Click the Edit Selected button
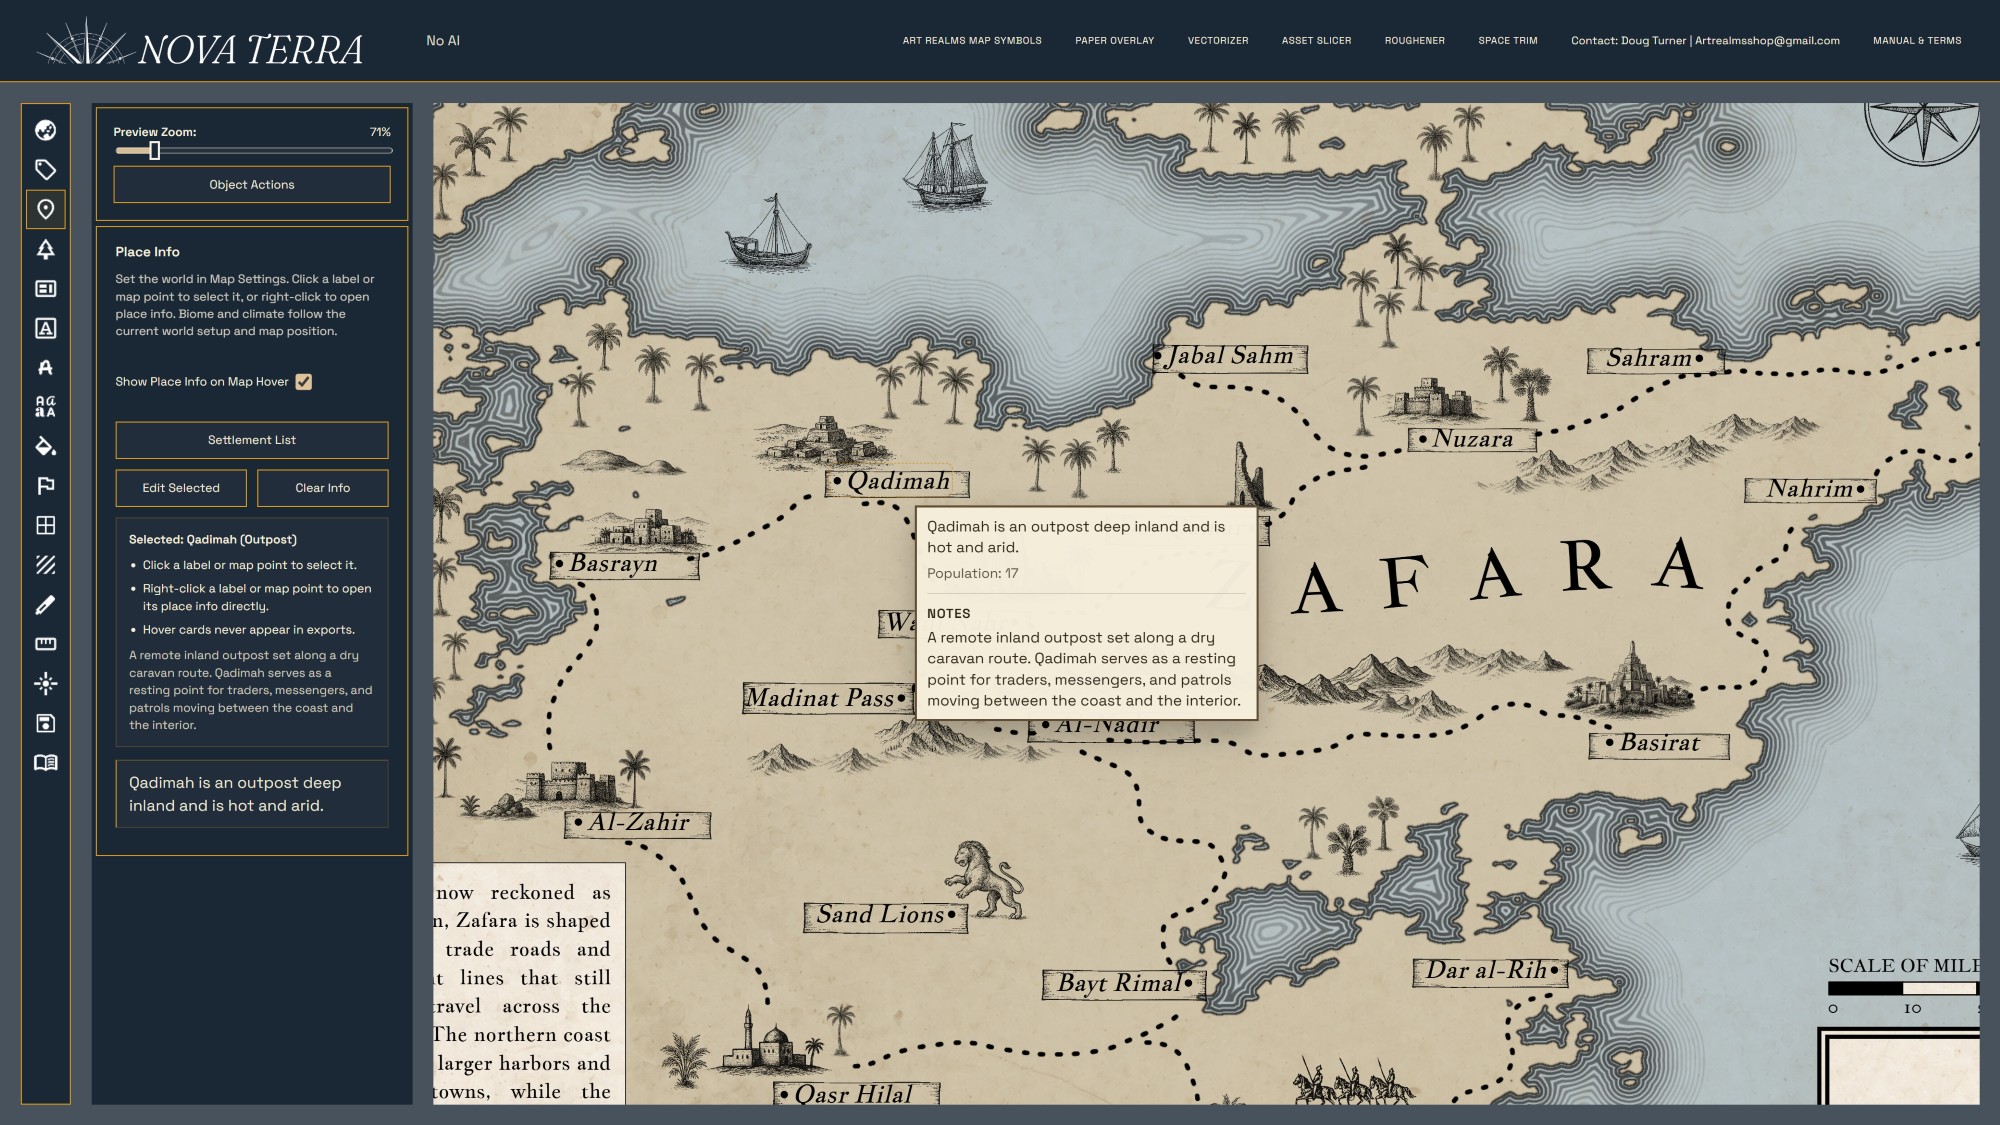The width and height of the screenshot is (2000, 1125). pyautogui.click(x=181, y=488)
